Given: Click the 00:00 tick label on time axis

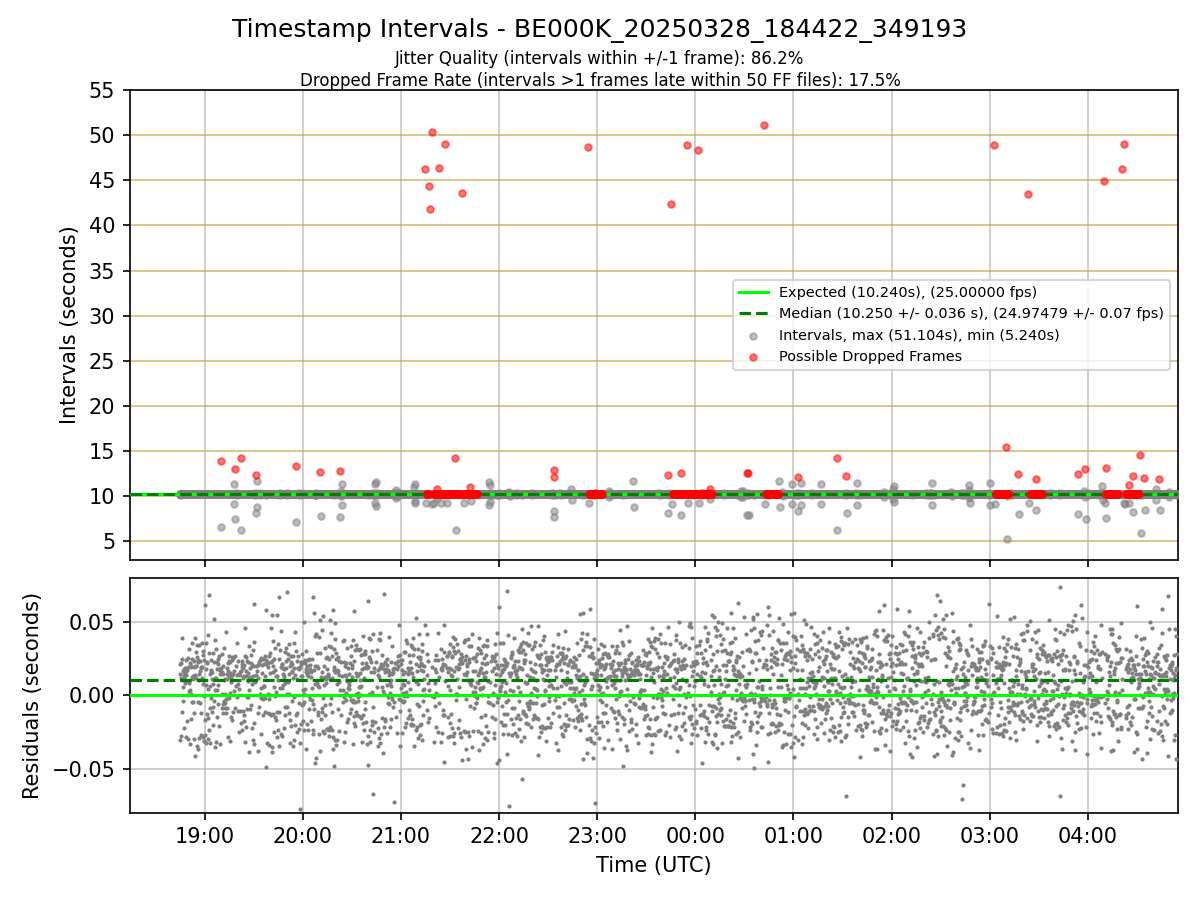Looking at the screenshot, I should (695, 835).
